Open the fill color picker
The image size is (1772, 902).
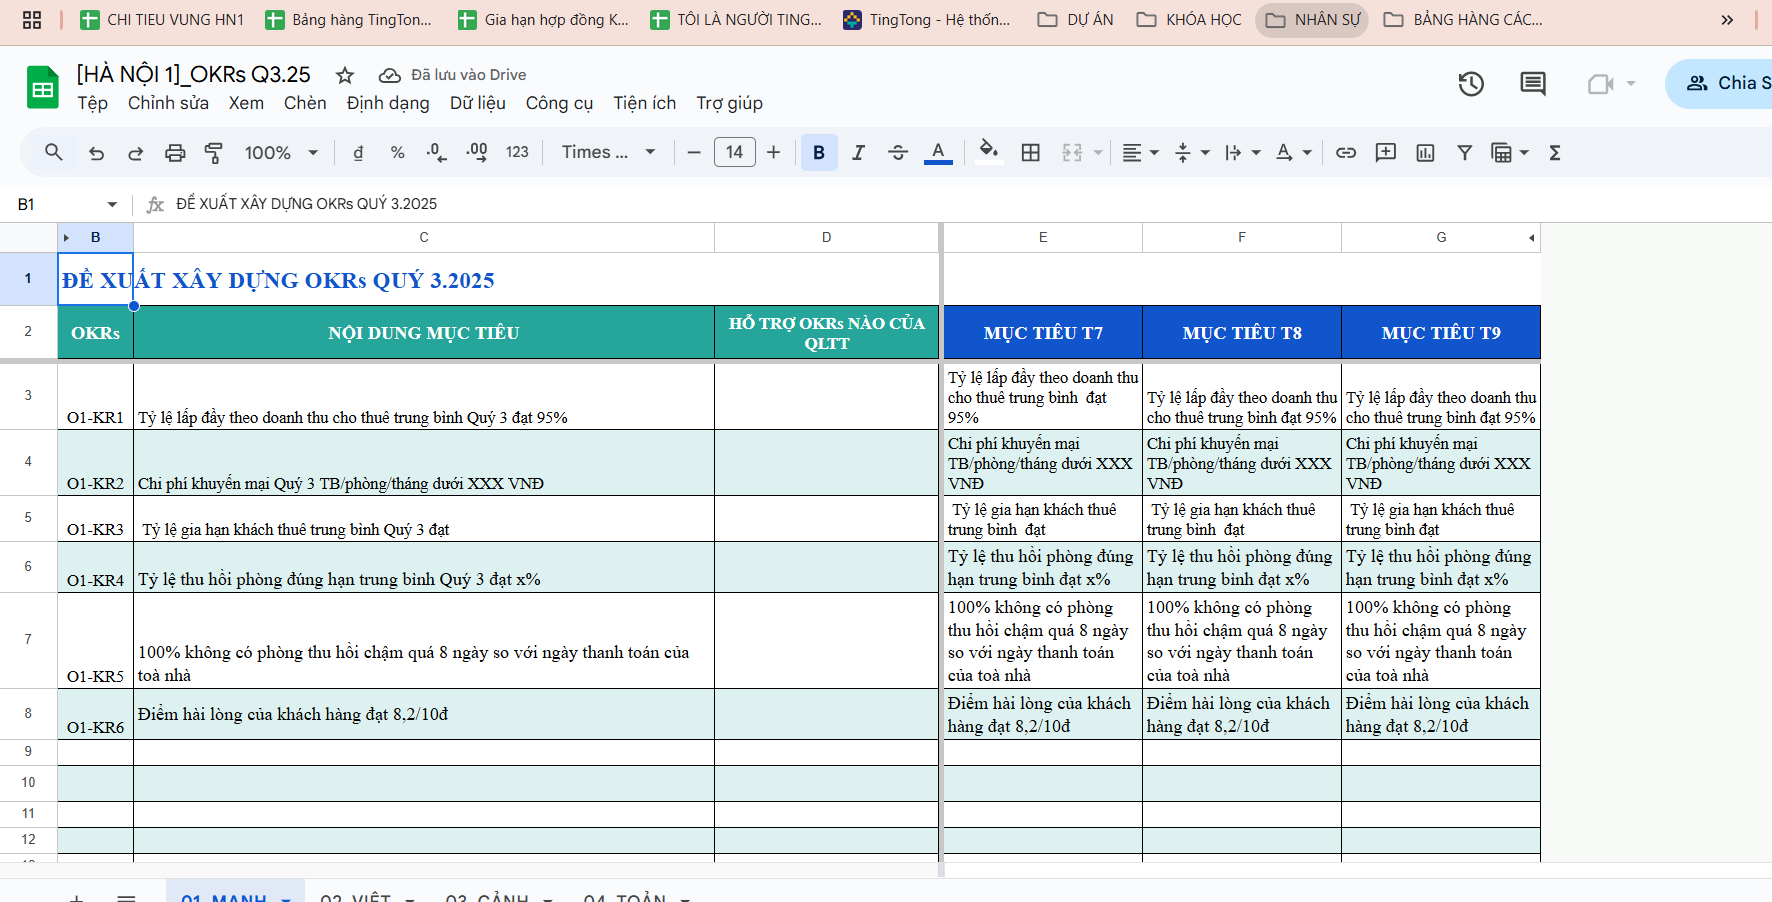[x=988, y=153]
